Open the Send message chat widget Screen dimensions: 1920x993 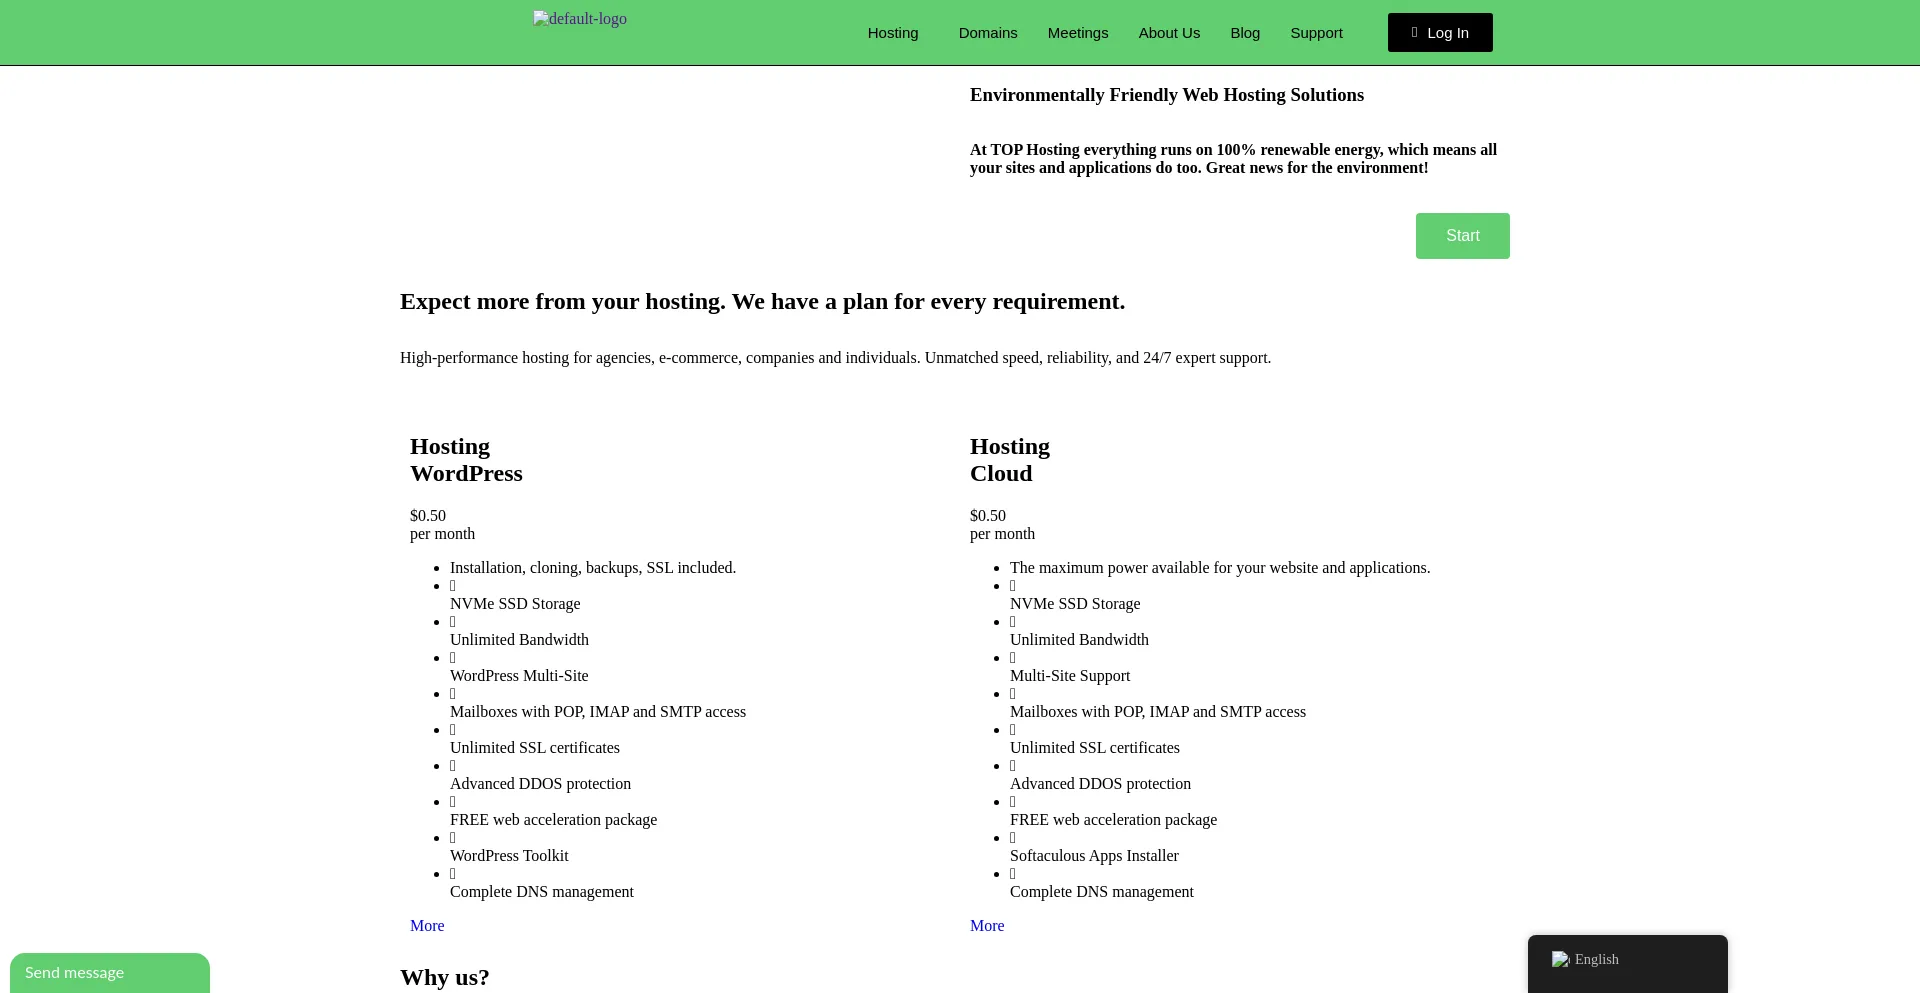[x=110, y=973]
